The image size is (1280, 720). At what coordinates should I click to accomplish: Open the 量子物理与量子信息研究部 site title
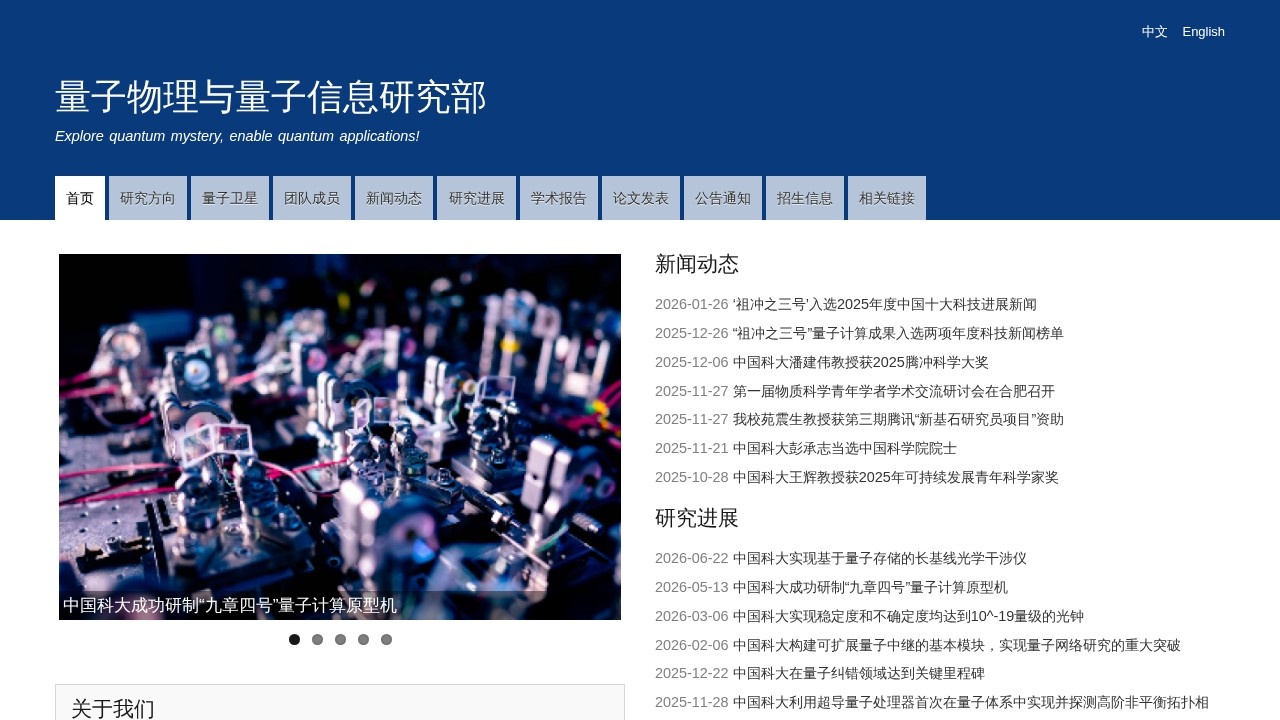(271, 97)
